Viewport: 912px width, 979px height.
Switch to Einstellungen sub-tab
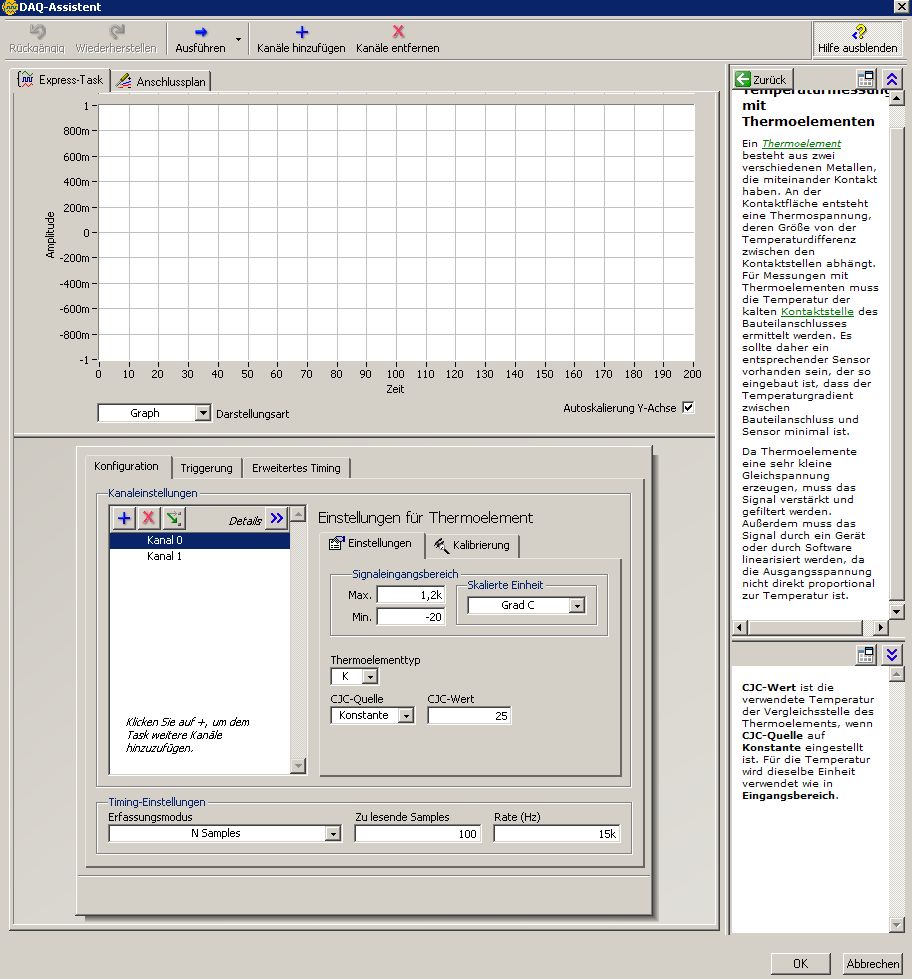point(371,544)
